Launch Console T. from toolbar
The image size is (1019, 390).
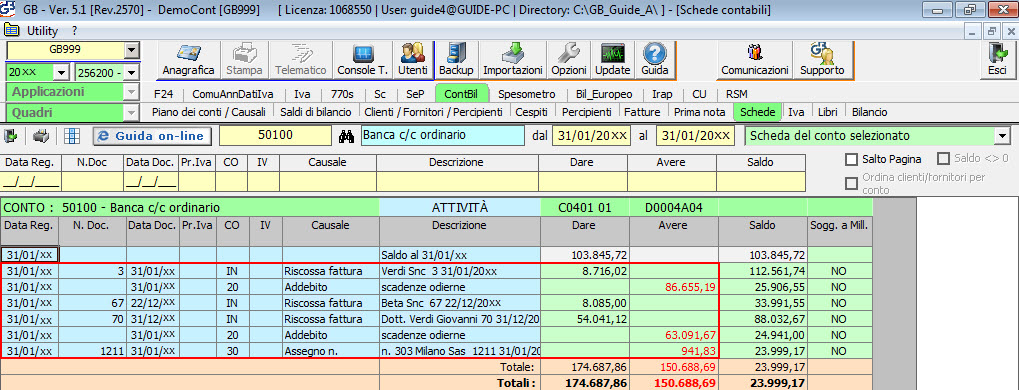(363, 59)
